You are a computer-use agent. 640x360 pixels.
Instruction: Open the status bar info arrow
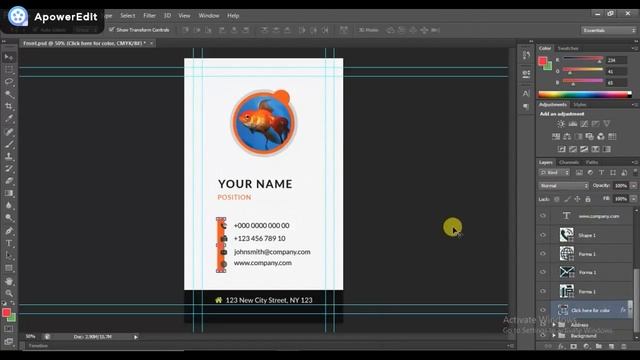tap(136, 337)
